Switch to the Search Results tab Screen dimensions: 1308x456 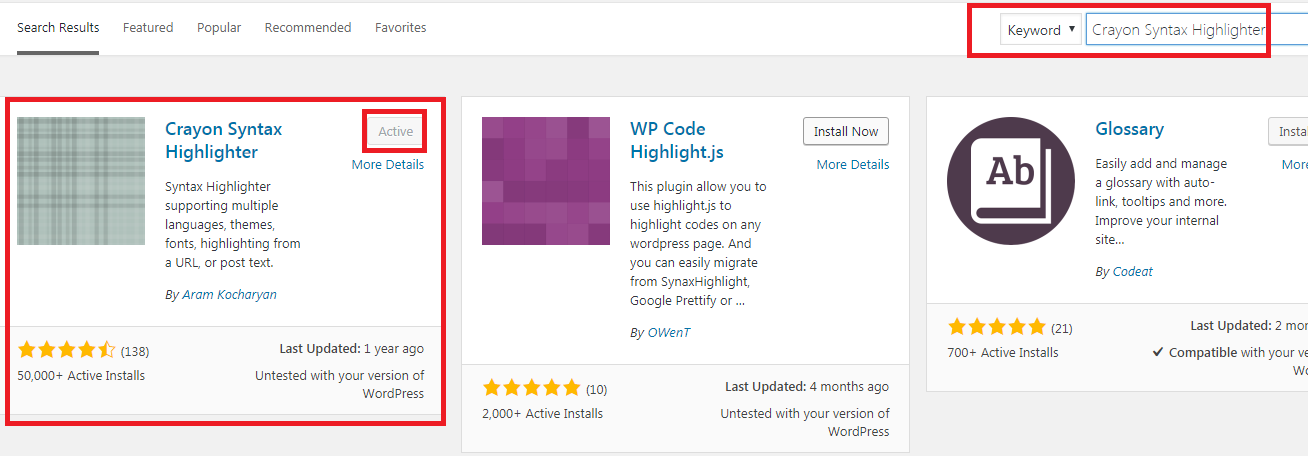[x=58, y=28]
